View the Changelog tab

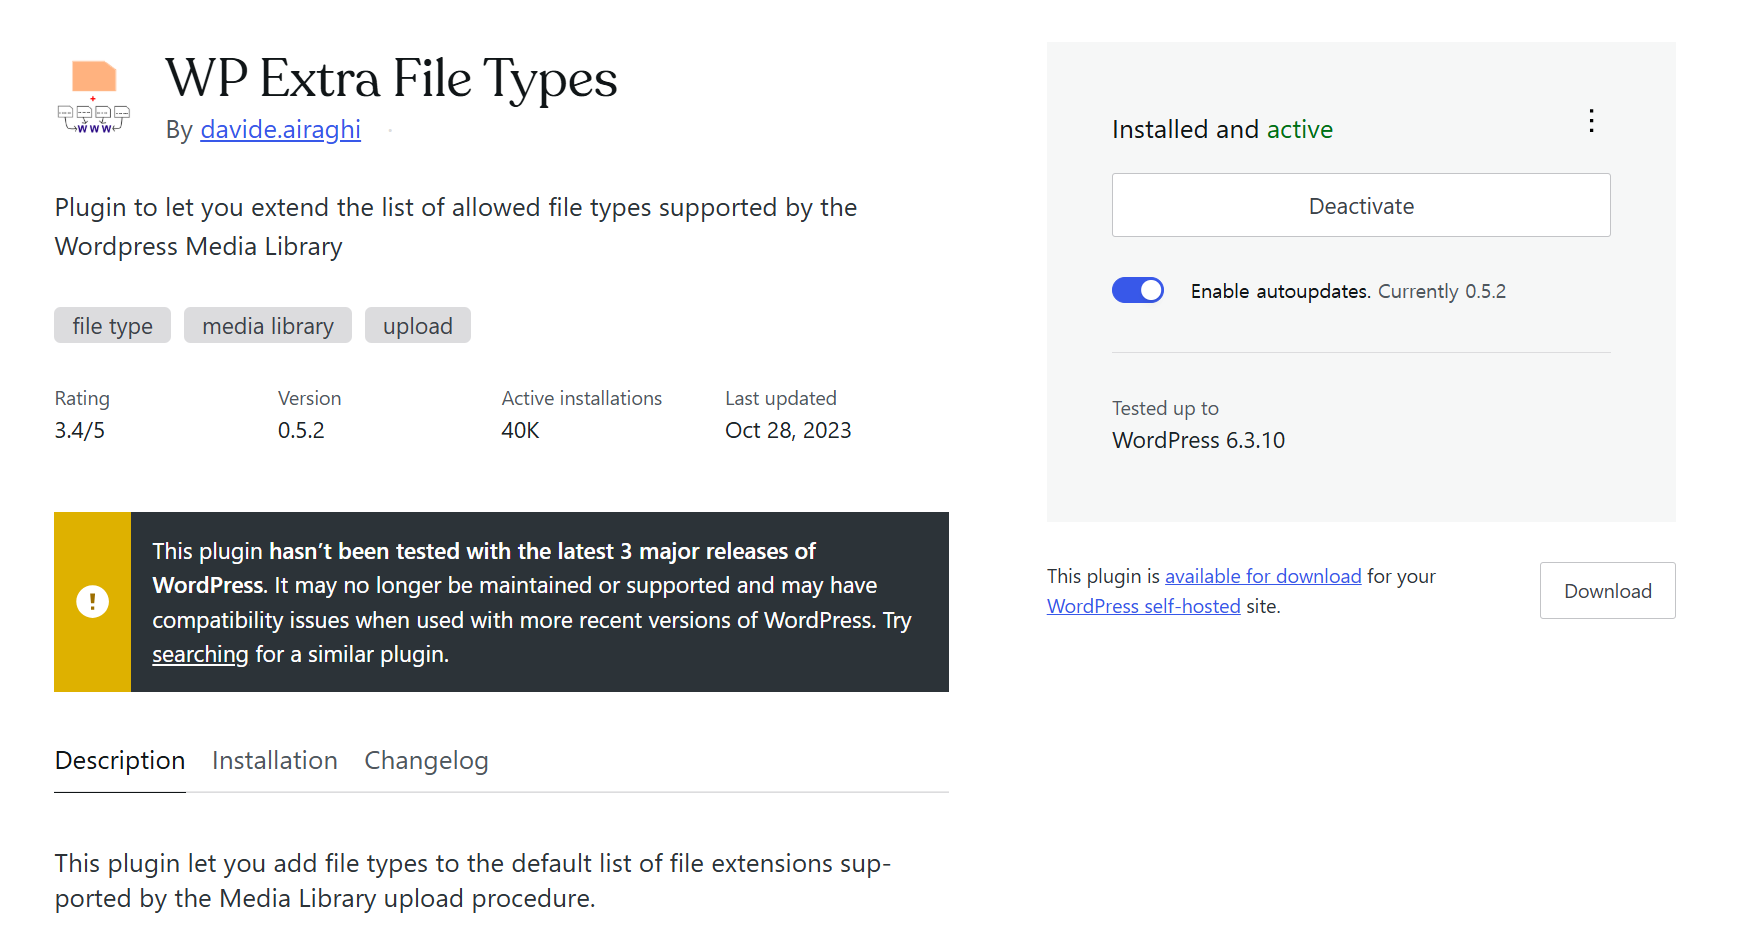tap(426, 761)
